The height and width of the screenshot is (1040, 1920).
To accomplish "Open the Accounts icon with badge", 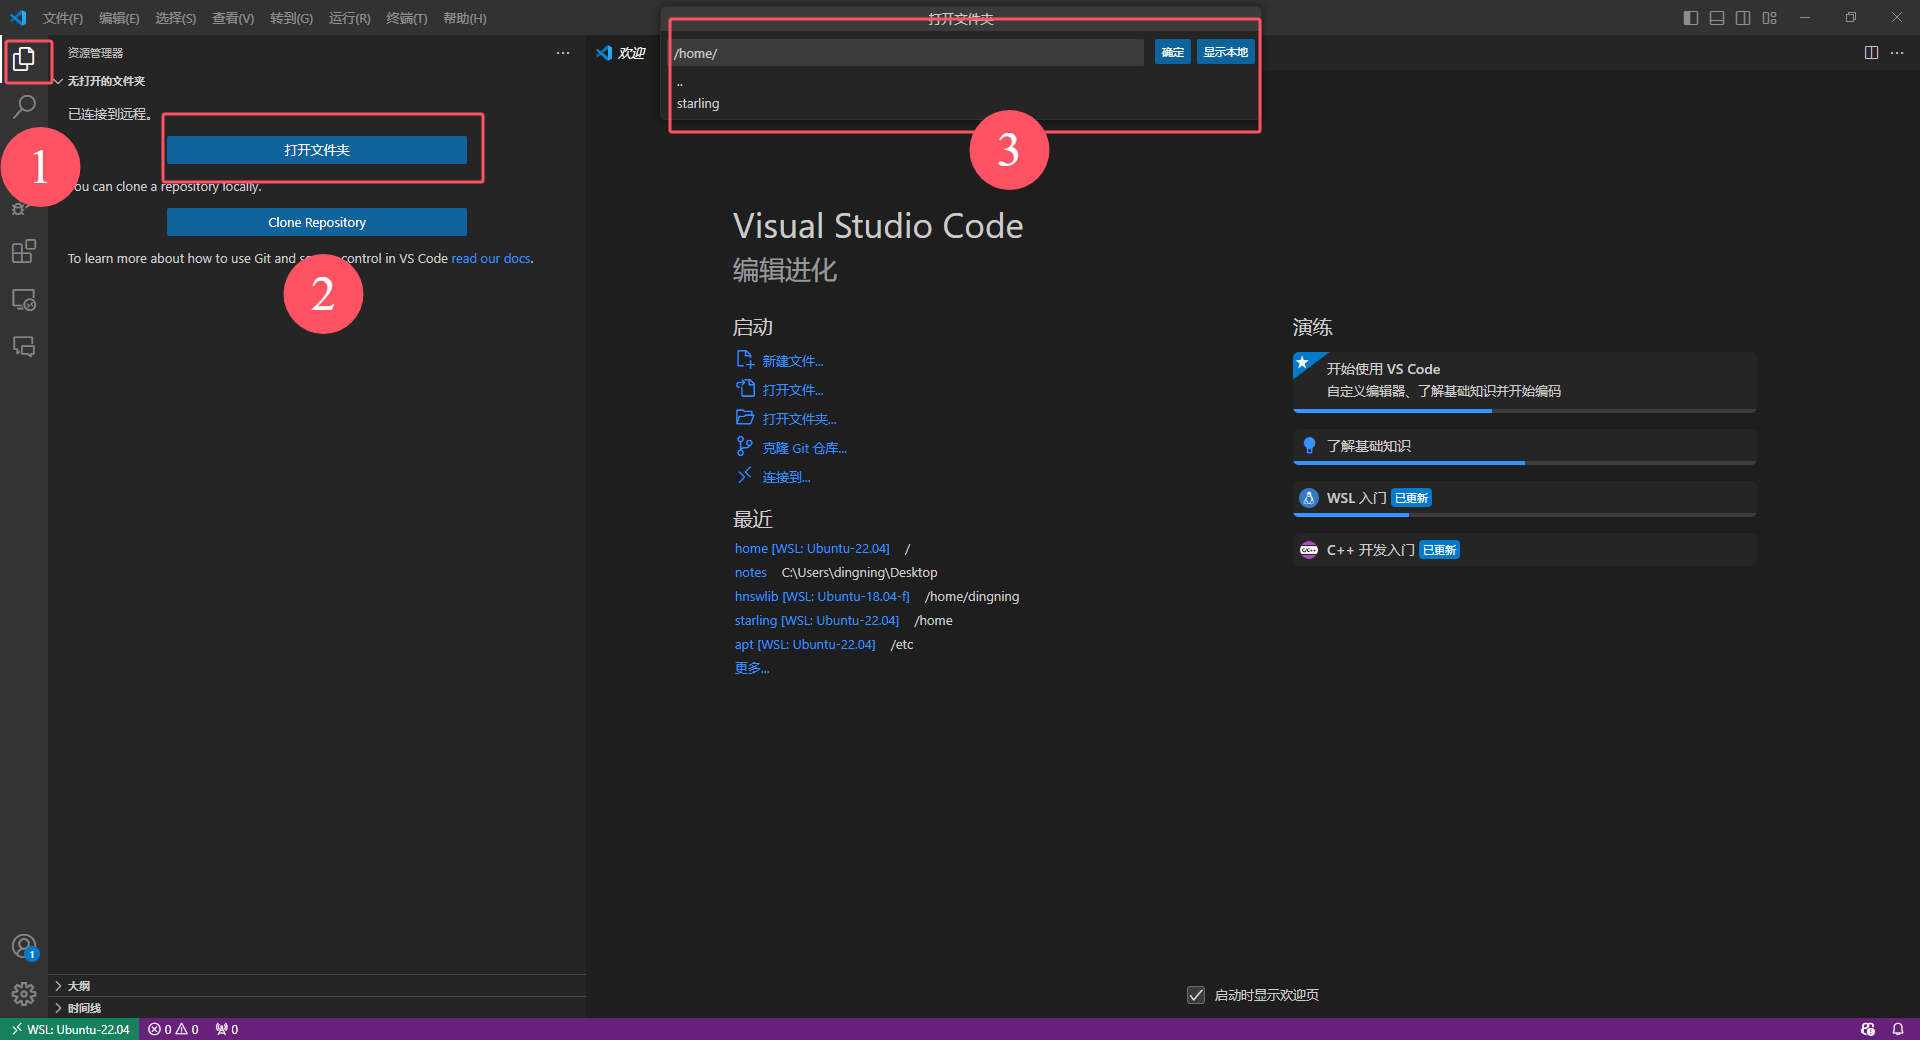I will (24, 947).
